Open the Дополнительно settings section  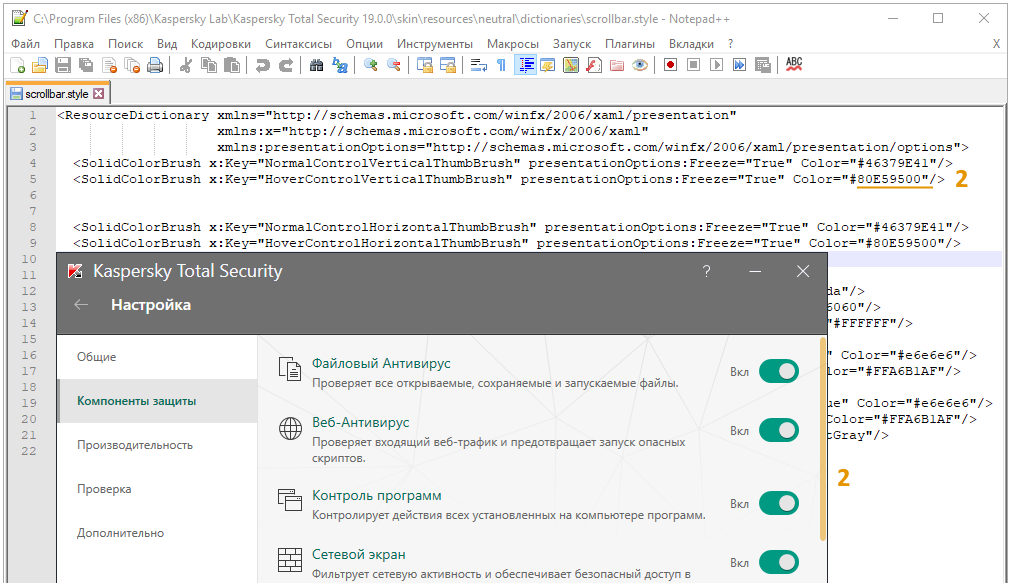pos(121,533)
